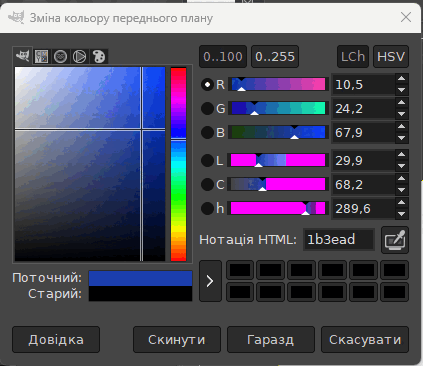Select the L channel radio button
The image size is (423, 366).
207,161
